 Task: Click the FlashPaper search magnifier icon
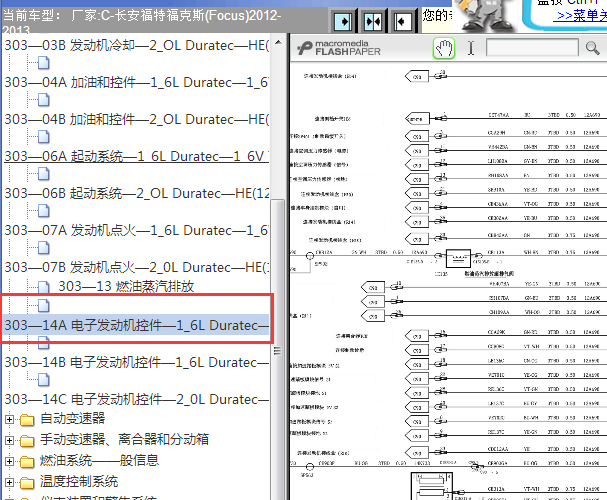(x=592, y=48)
